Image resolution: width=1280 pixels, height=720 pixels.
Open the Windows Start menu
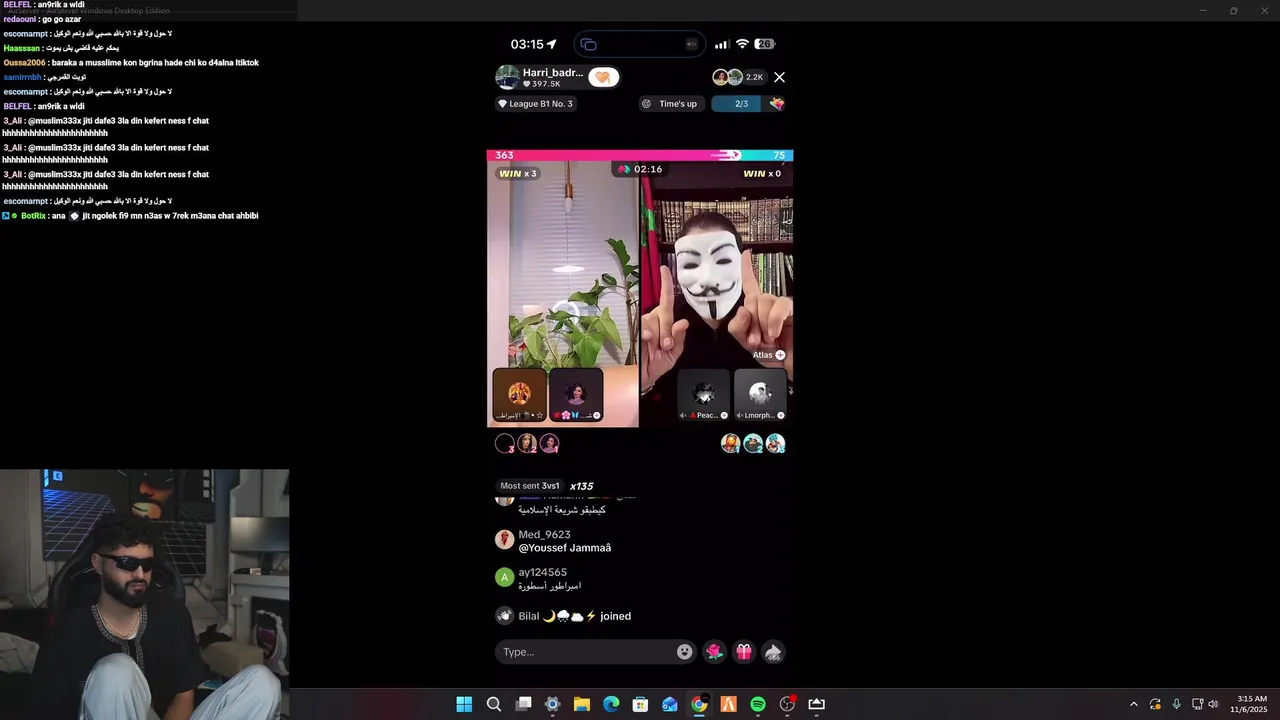coord(464,704)
